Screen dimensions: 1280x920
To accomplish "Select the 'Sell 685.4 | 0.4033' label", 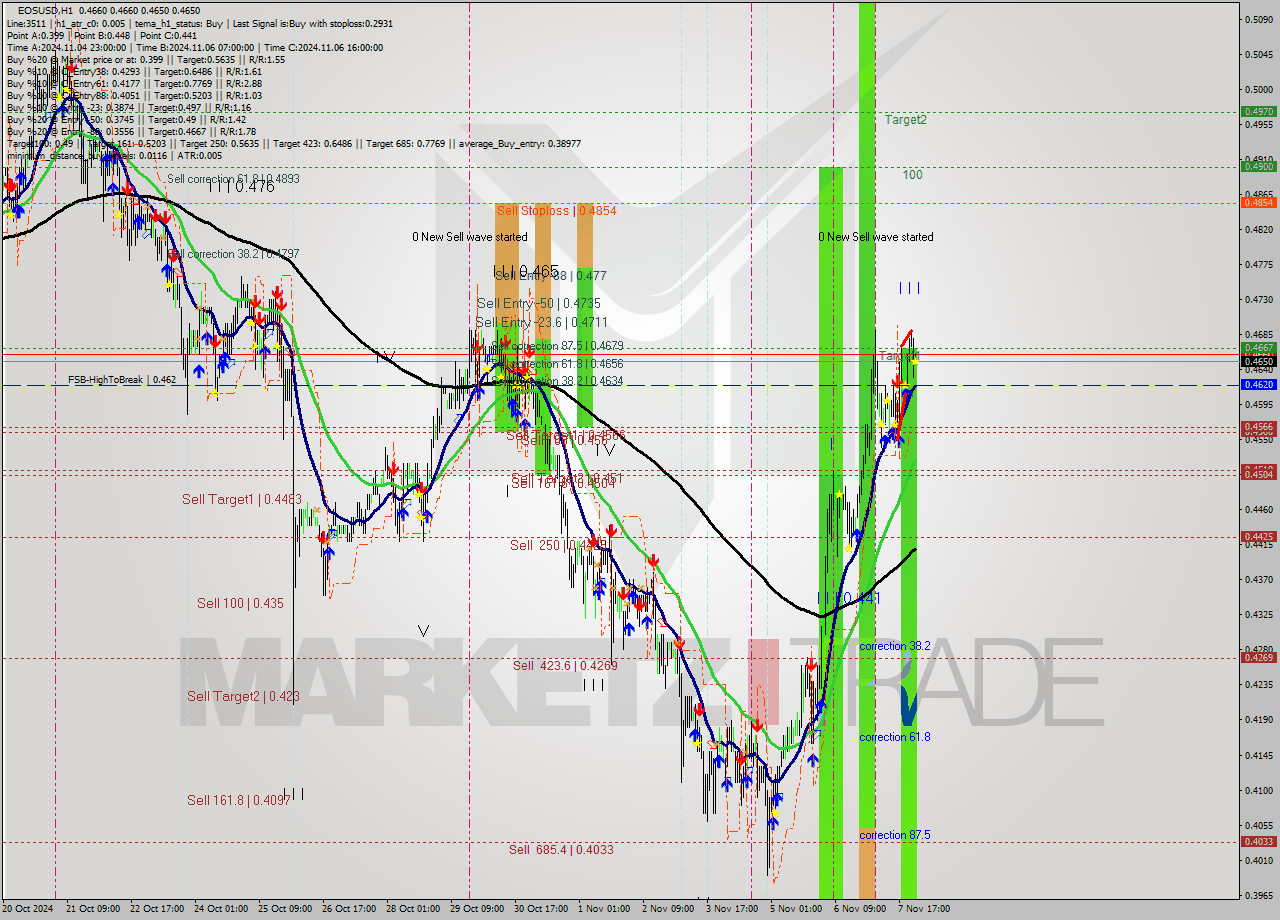I will pyautogui.click(x=561, y=849).
